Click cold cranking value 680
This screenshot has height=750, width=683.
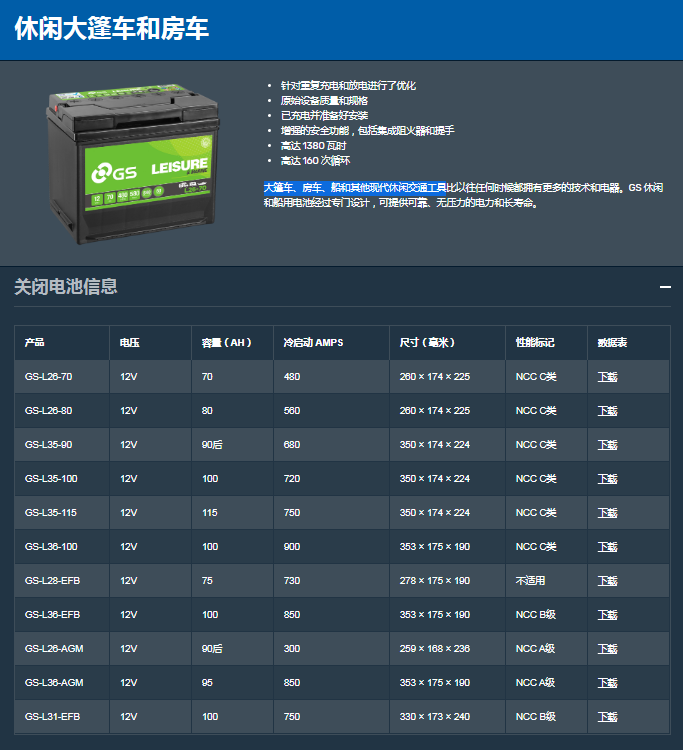click(x=292, y=445)
